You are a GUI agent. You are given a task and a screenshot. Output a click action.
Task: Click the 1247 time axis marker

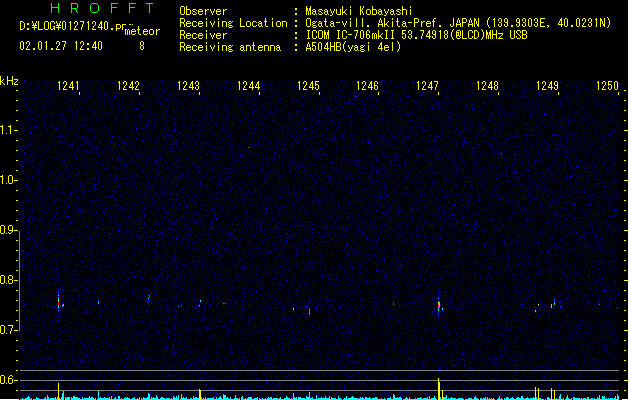point(427,86)
